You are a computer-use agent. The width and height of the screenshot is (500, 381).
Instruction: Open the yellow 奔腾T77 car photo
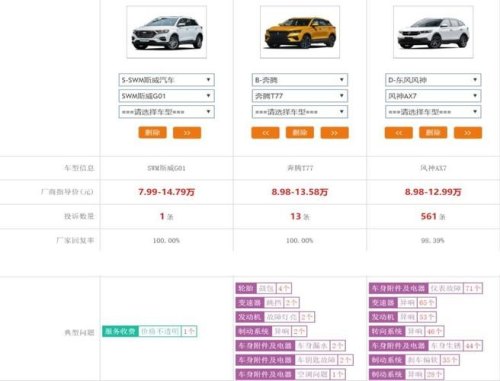300,32
